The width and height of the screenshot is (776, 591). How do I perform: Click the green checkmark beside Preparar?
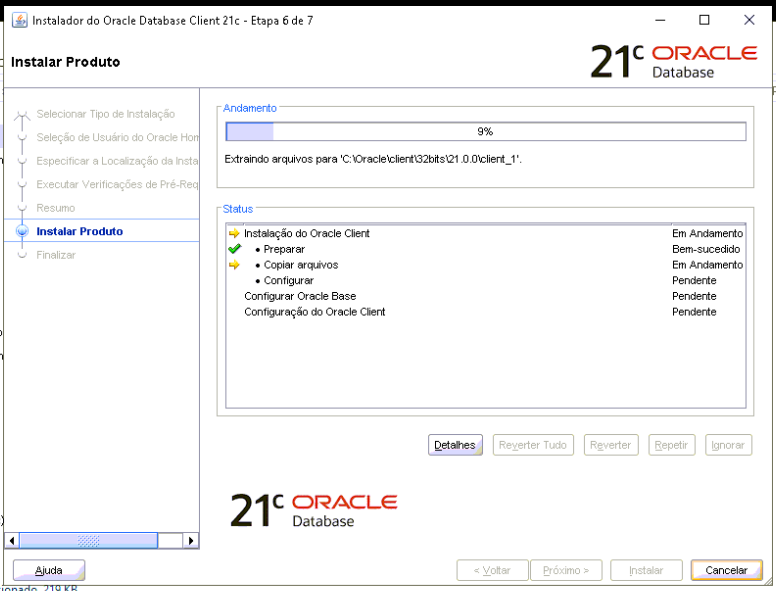(235, 249)
